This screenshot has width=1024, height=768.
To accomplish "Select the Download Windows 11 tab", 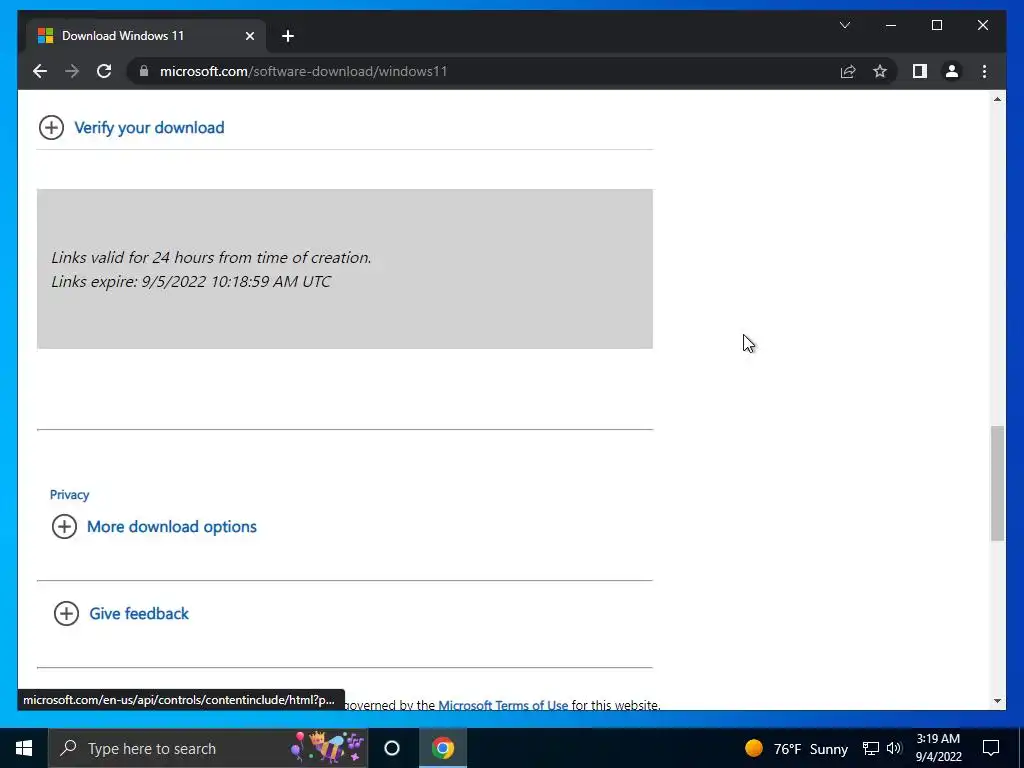I will [x=145, y=36].
